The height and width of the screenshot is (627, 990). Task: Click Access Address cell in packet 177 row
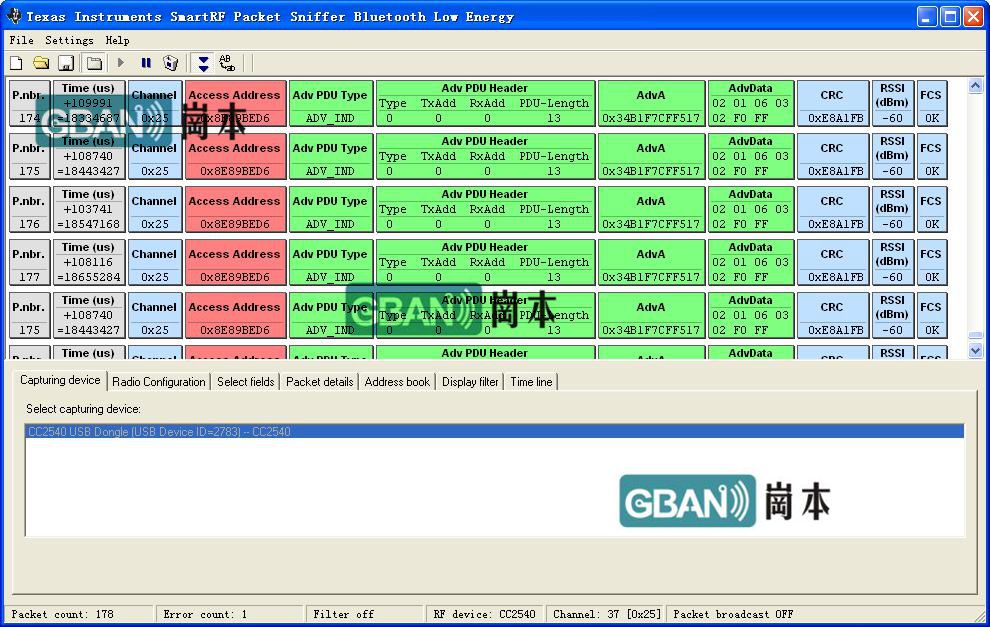[236, 263]
